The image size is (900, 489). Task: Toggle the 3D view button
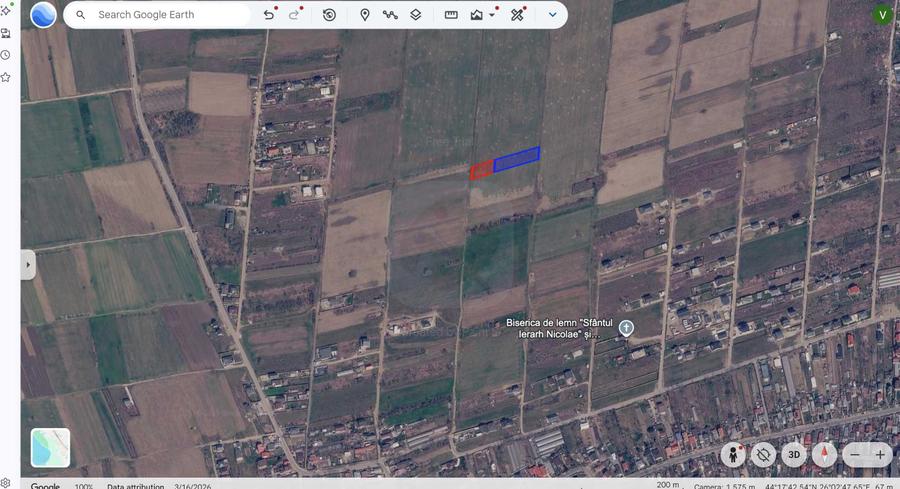[x=794, y=455]
